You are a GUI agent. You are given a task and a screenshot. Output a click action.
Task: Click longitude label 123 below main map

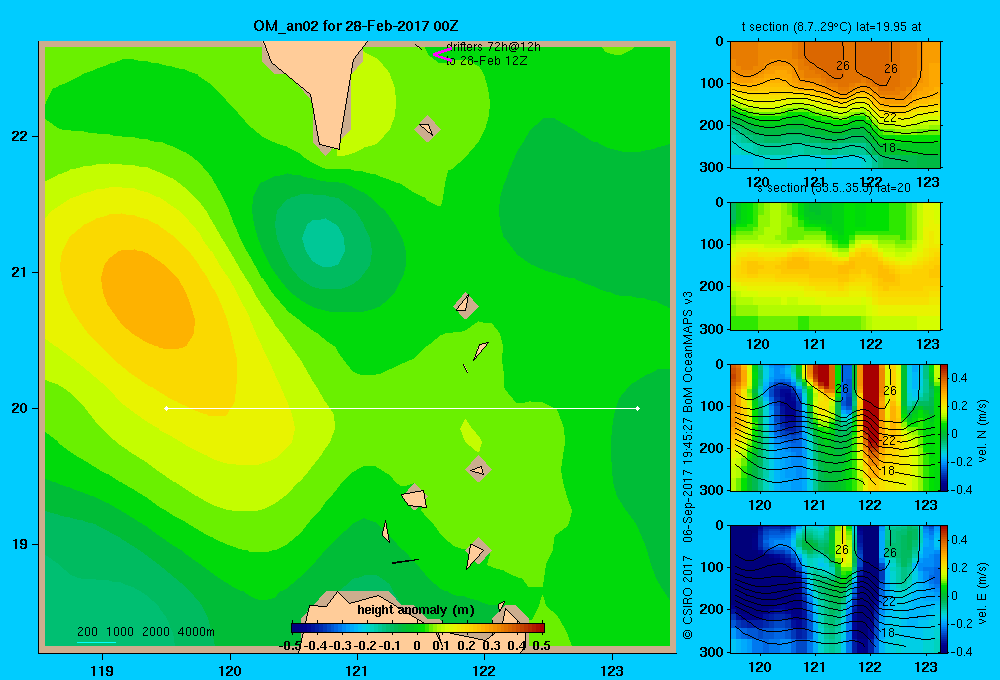(612, 670)
